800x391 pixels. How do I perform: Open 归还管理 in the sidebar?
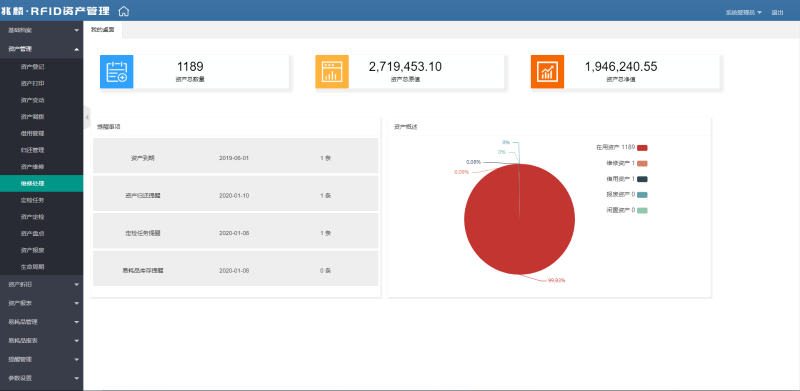tap(41, 150)
